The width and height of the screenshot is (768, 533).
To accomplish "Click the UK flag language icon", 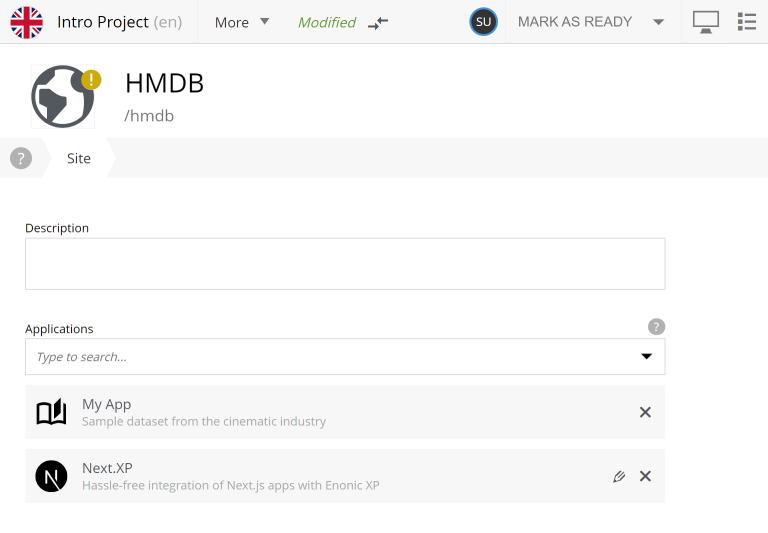I will click(27, 22).
